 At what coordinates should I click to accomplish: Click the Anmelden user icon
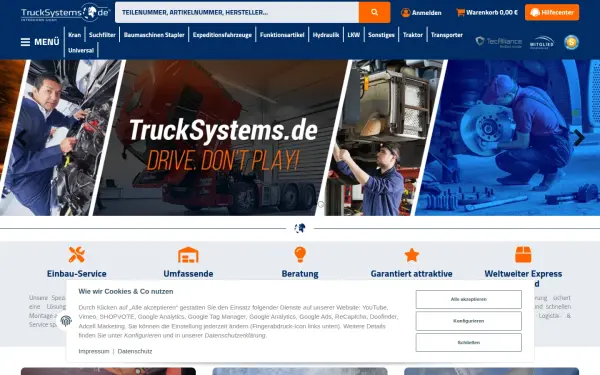(406, 13)
